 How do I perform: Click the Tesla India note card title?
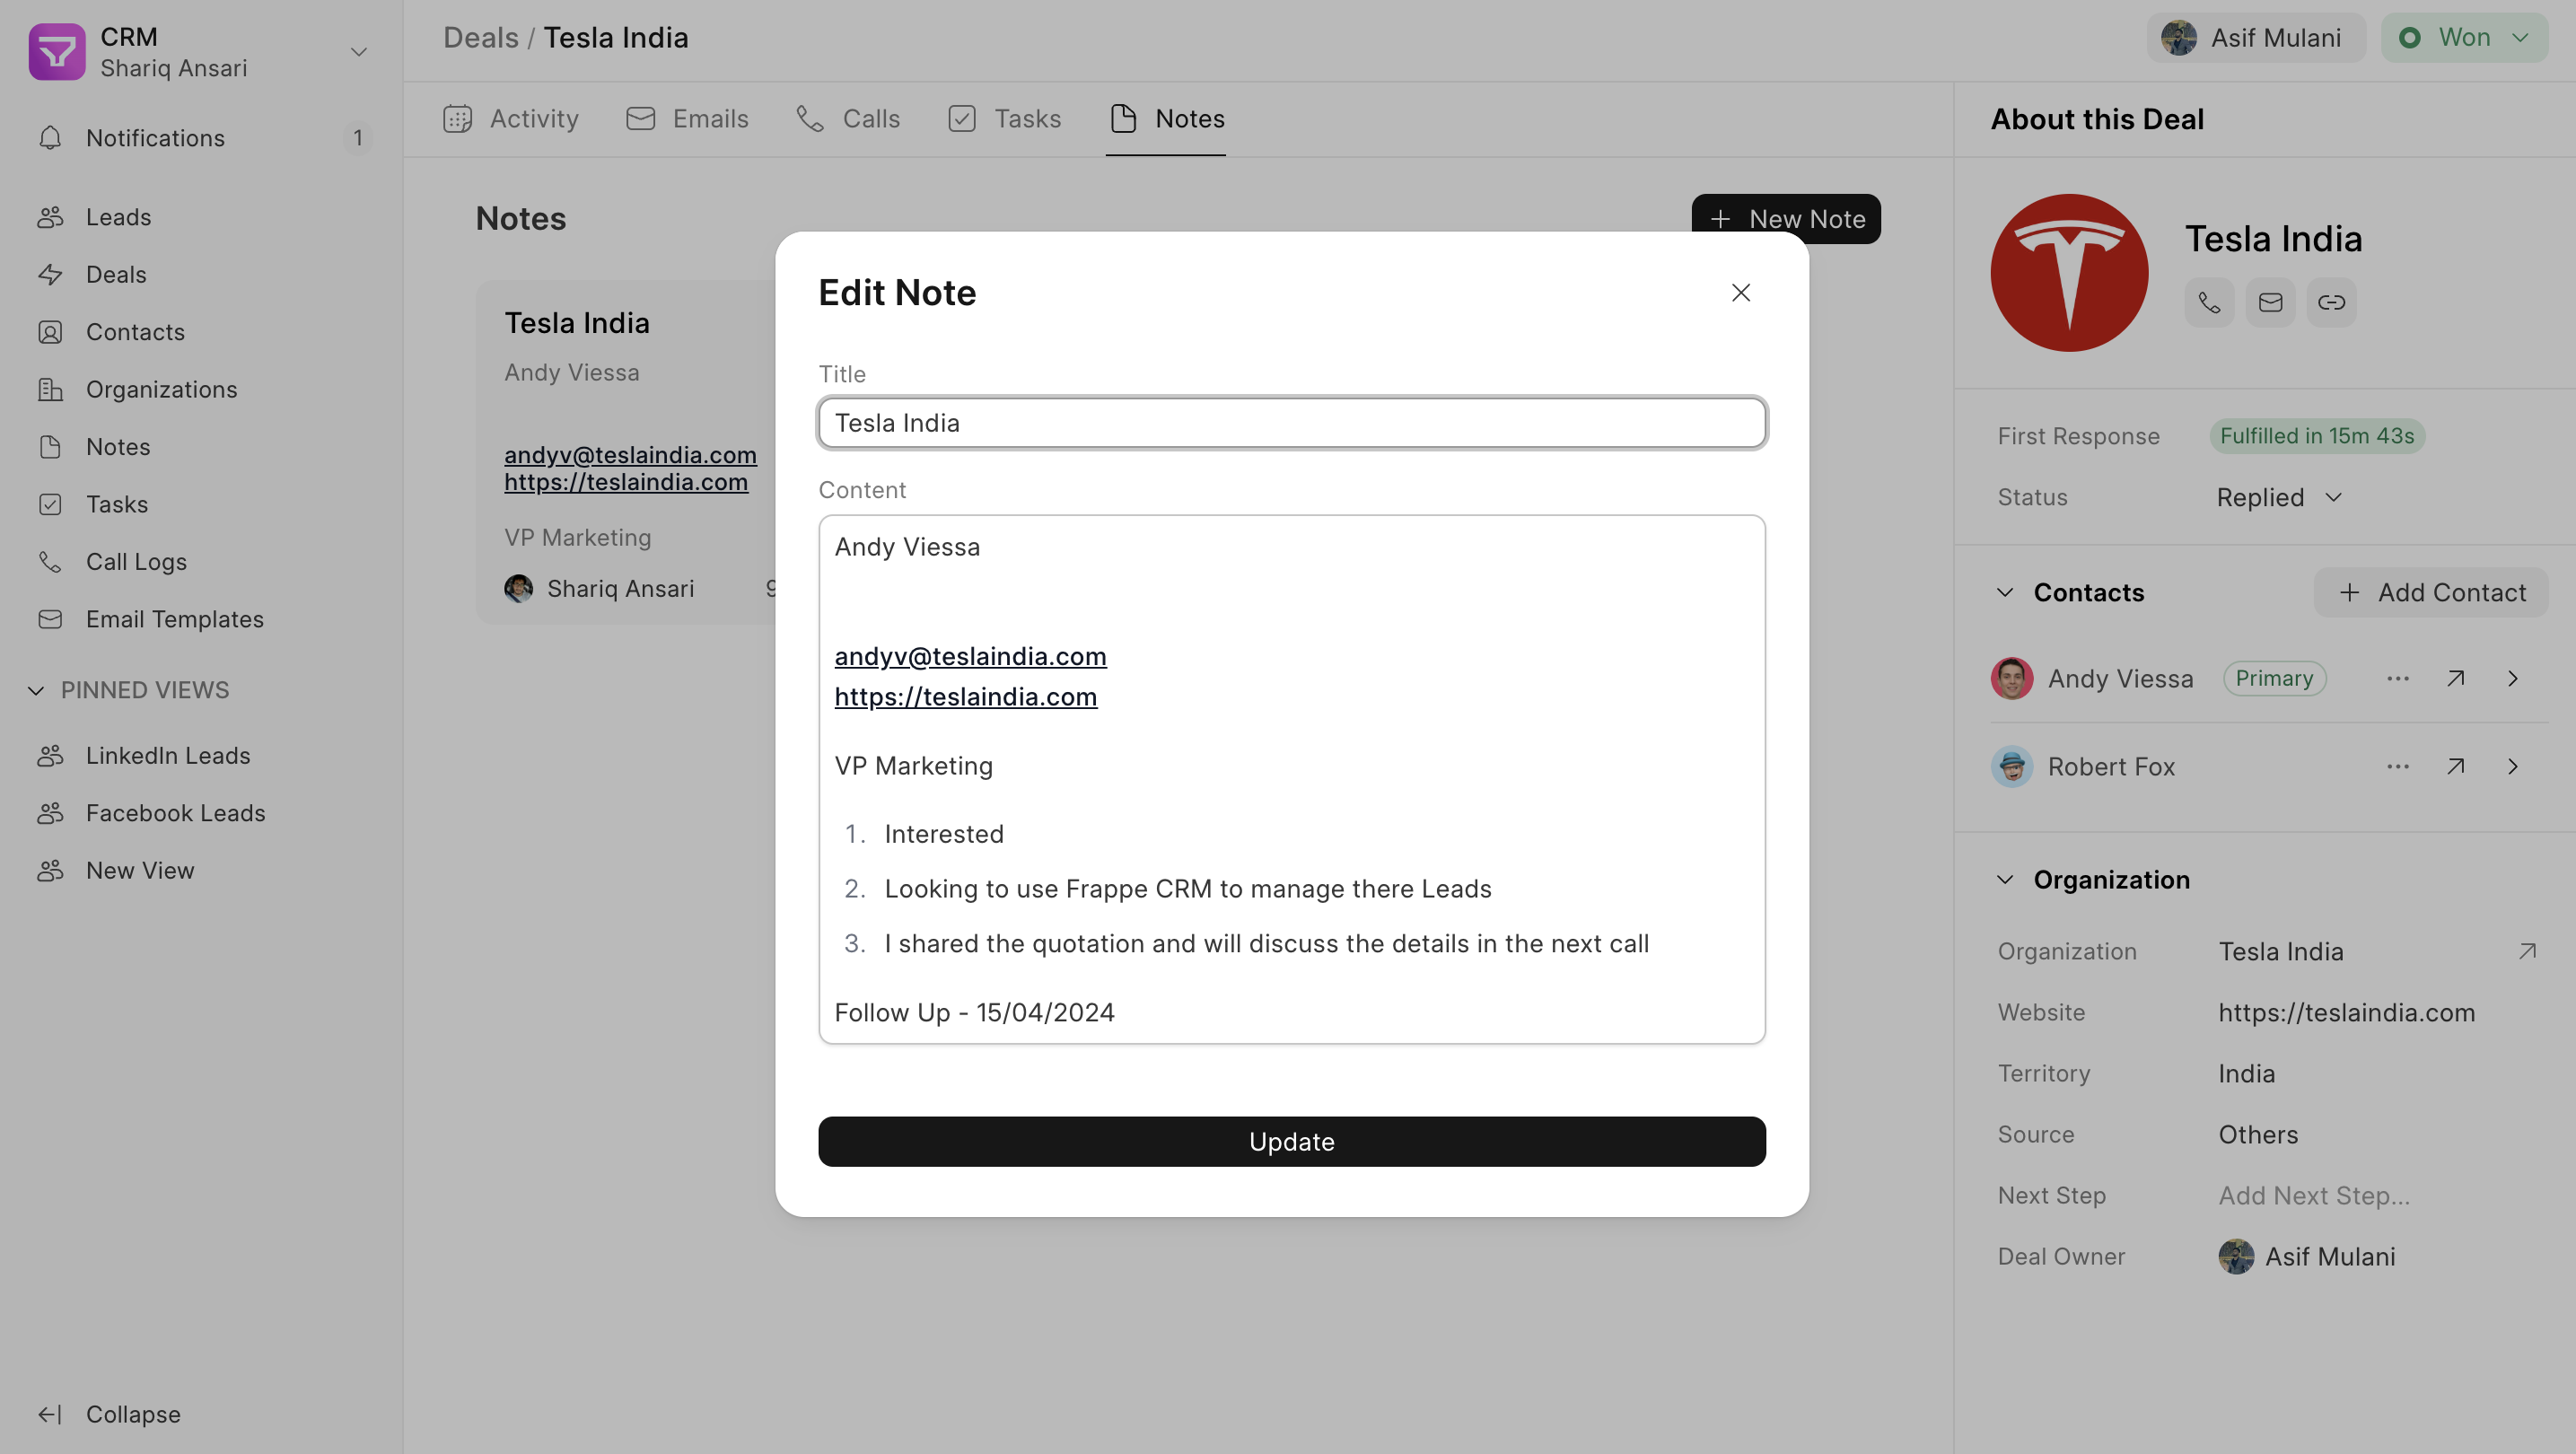tap(577, 323)
